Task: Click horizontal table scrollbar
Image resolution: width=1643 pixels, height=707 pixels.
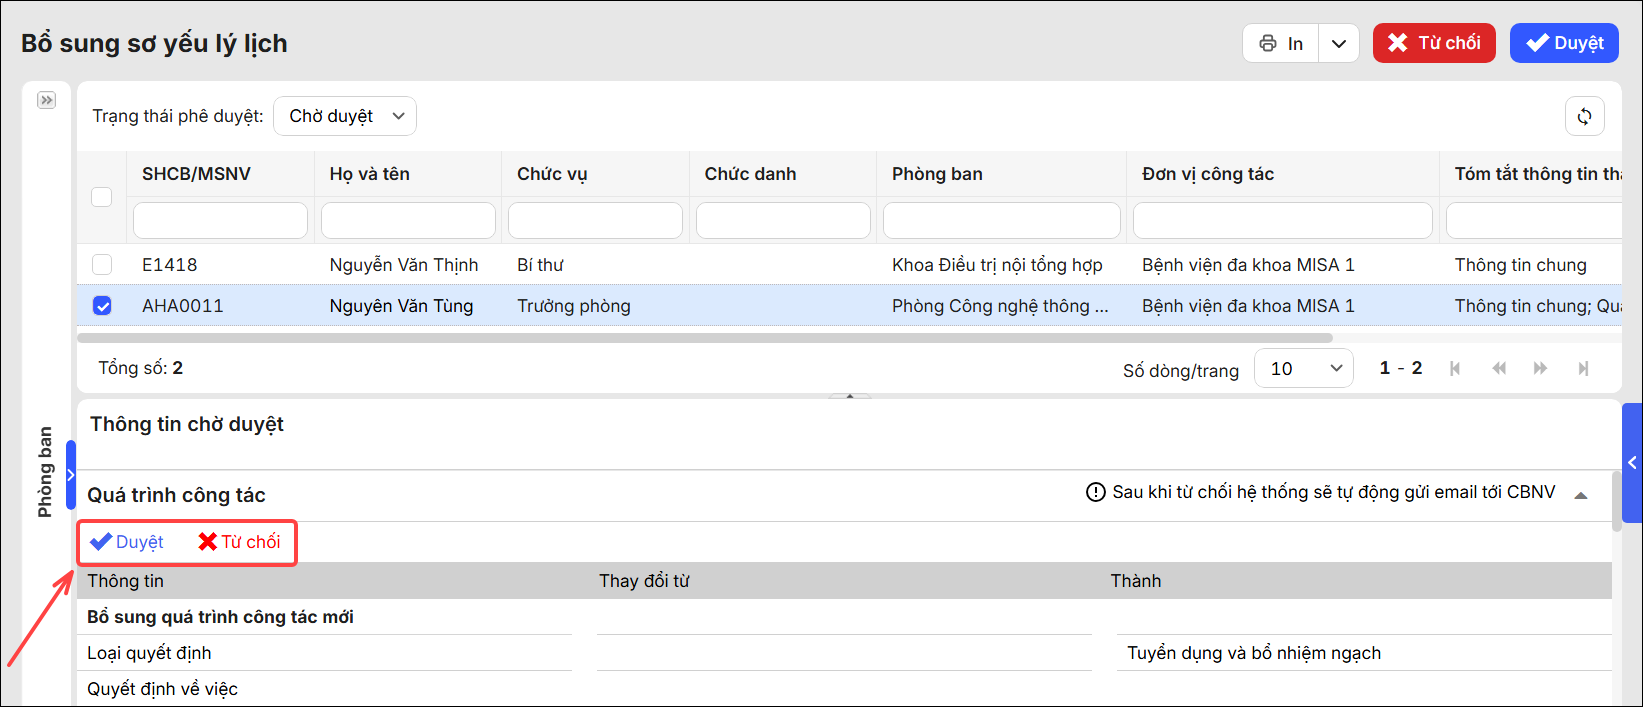Action: (x=705, y=338)
